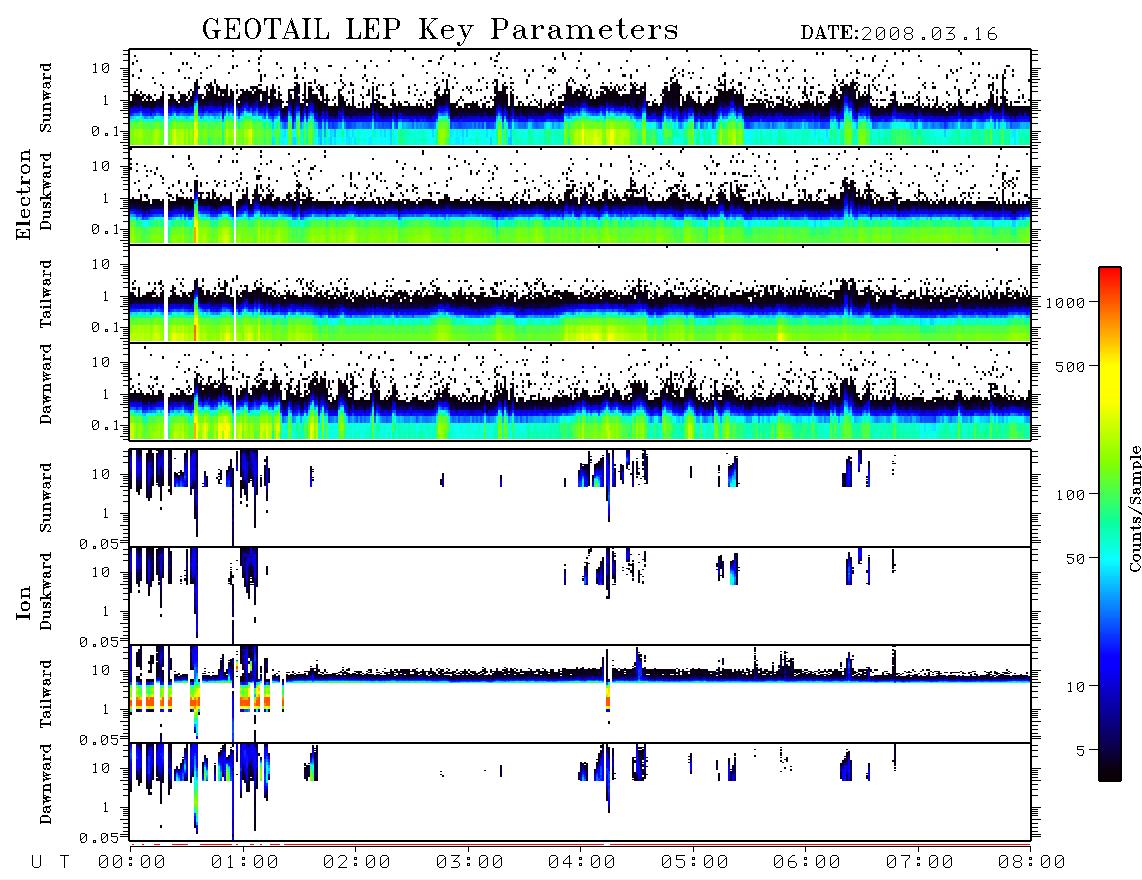Select the Electron 'Tailward' axis label

(x=46, y=294)
